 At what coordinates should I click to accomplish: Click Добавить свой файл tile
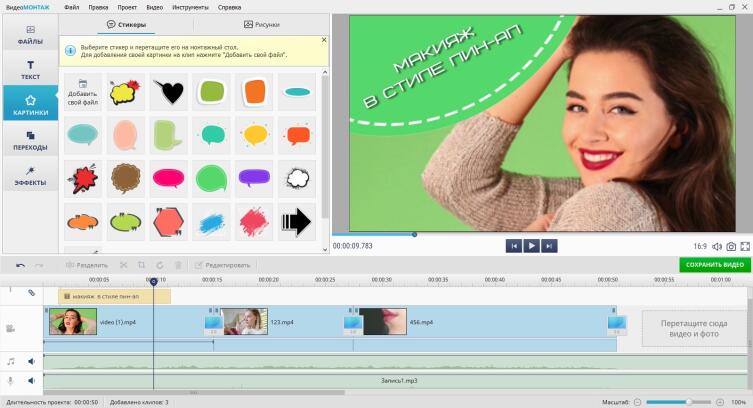pyautogui.click(x=82, y=93)
